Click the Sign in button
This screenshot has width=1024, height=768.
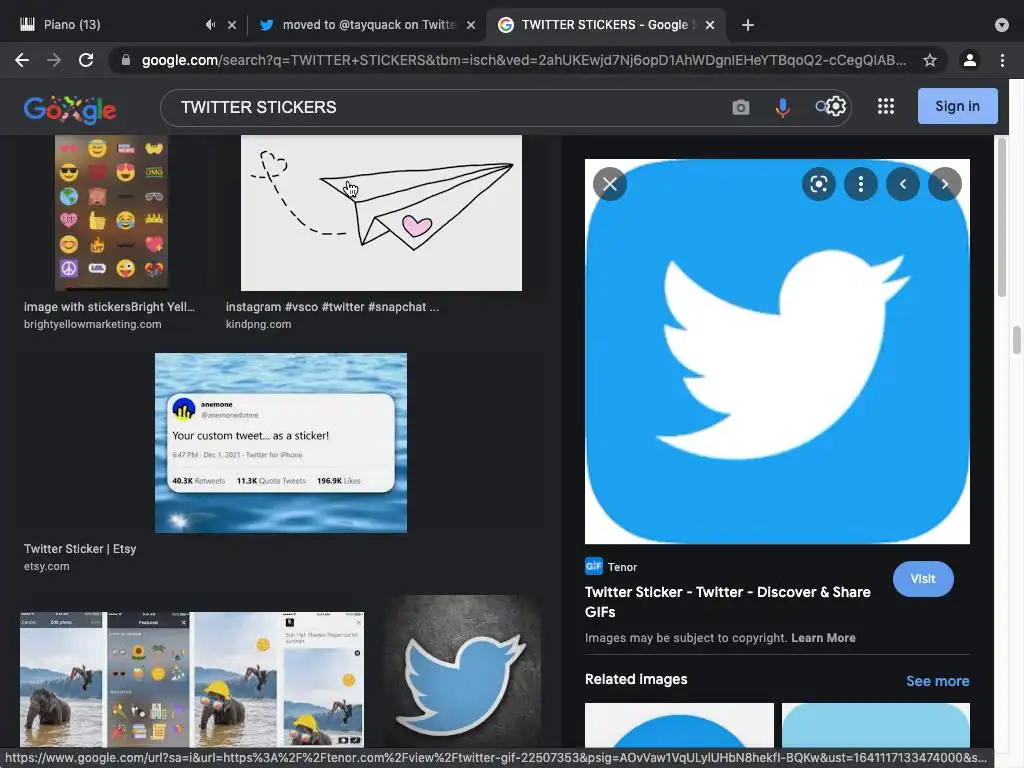pyautogui.click(x=957, y=106)
